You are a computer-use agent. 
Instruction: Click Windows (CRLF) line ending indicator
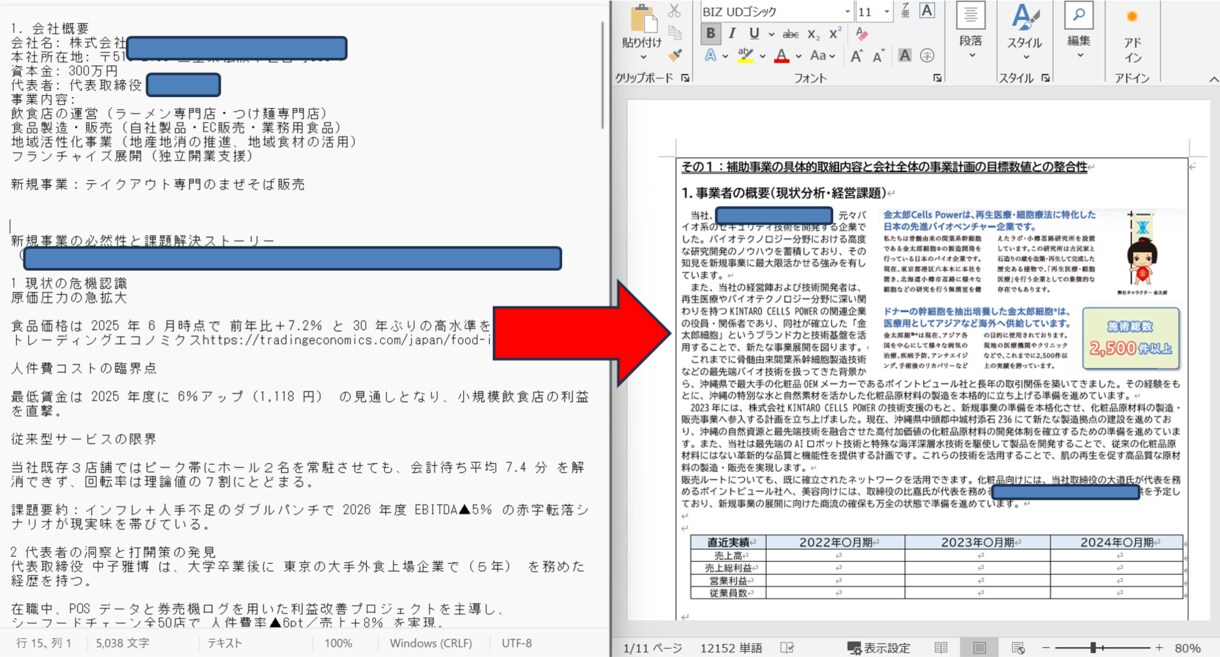(x=431, y=644)
